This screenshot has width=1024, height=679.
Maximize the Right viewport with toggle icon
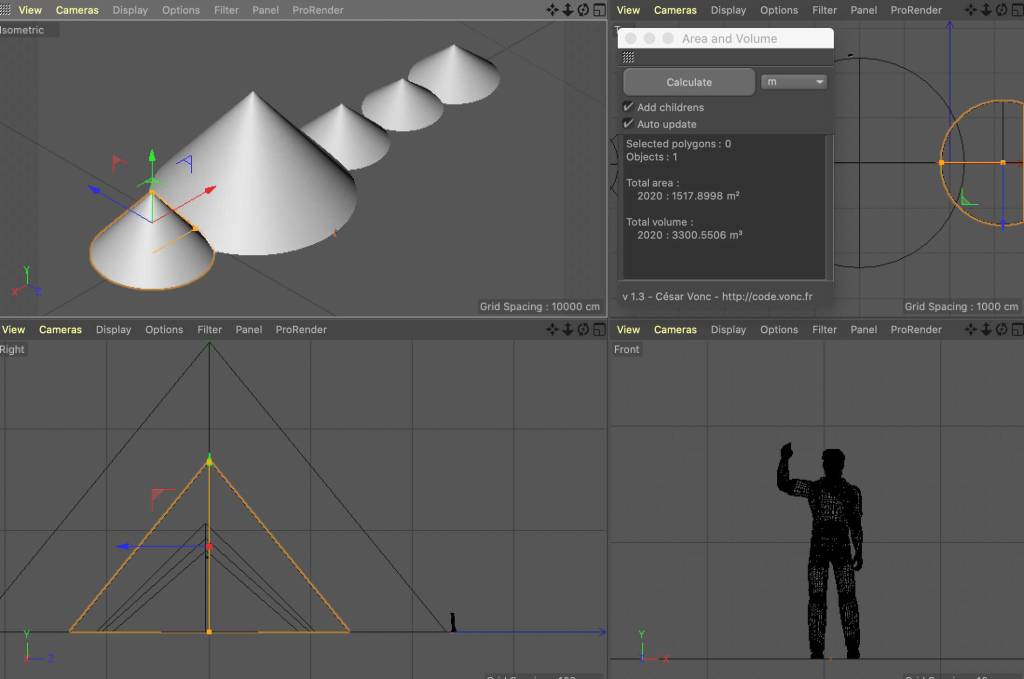(x=598, y=330)
